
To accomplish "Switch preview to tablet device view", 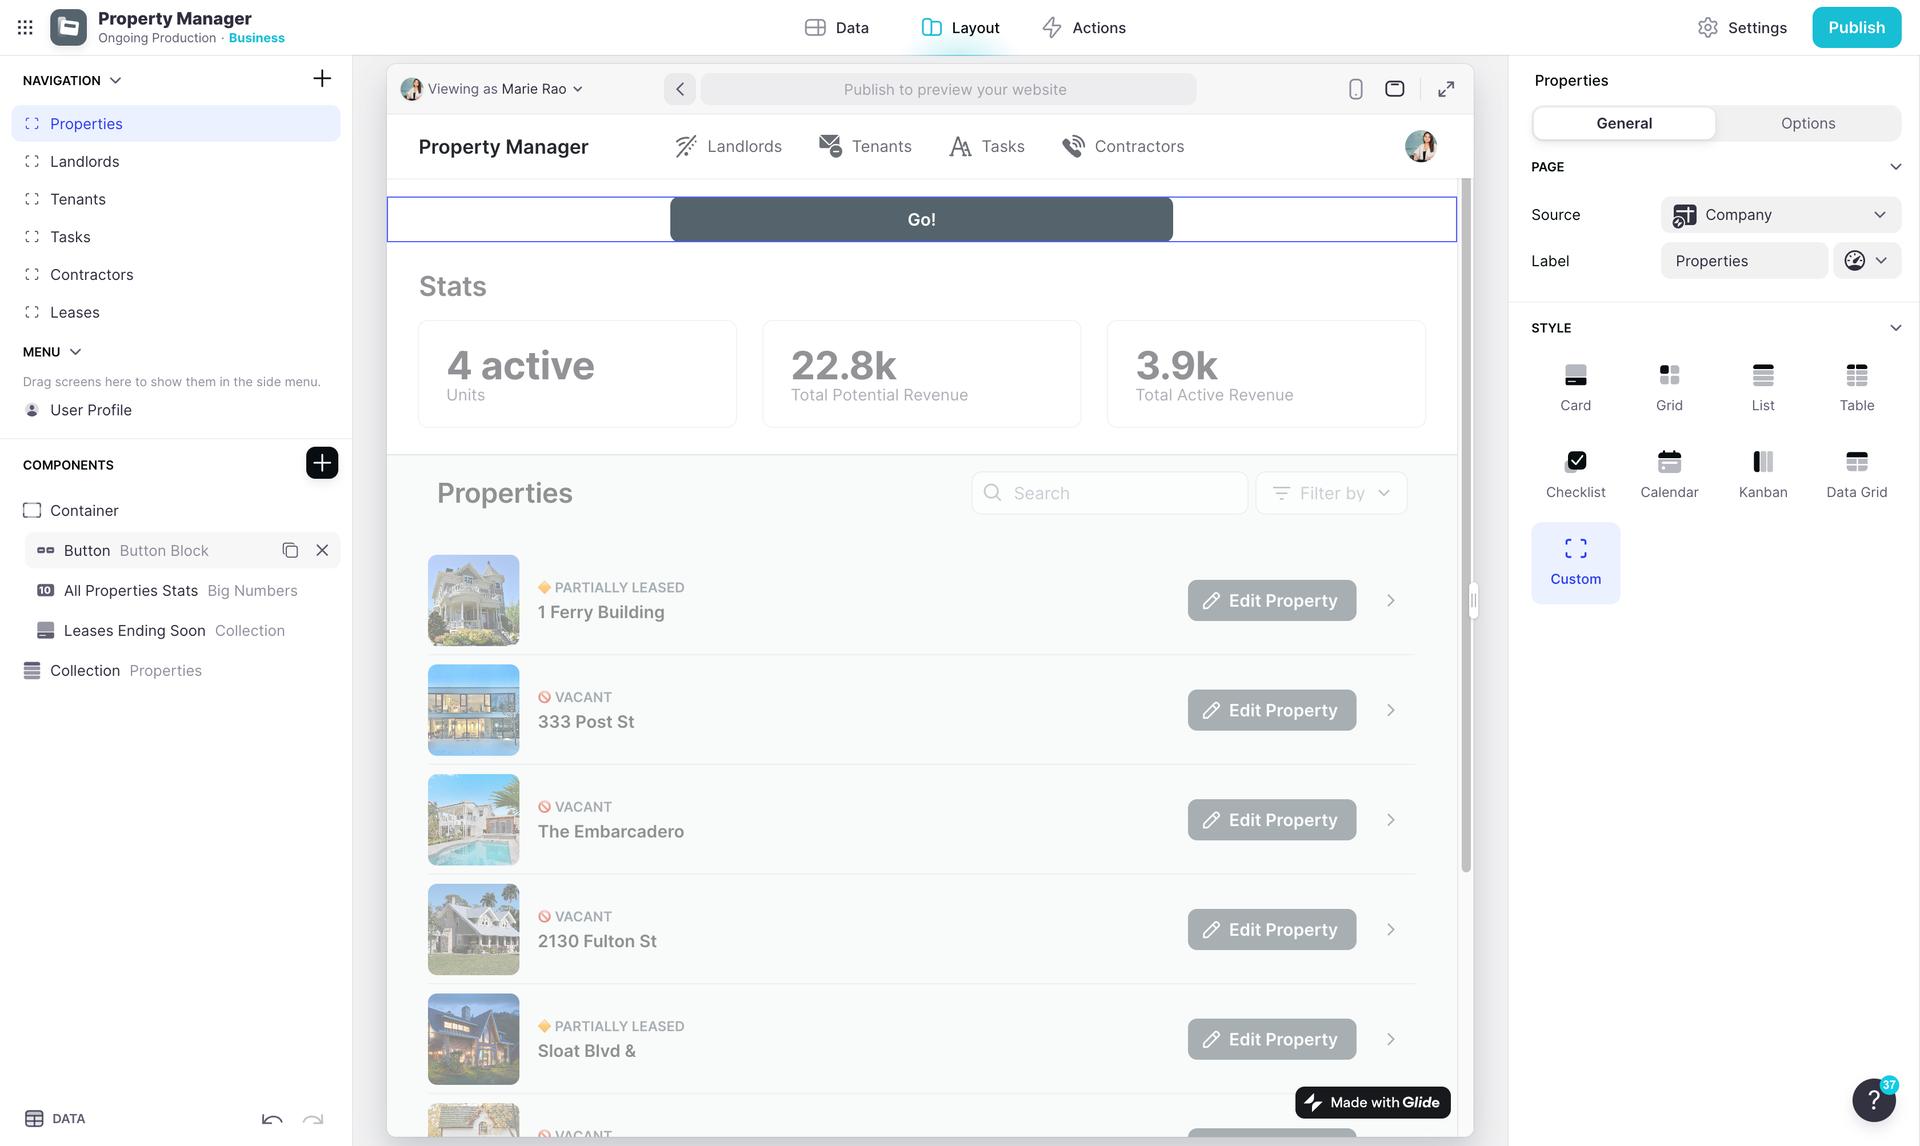I will [x=1394, y=89].
